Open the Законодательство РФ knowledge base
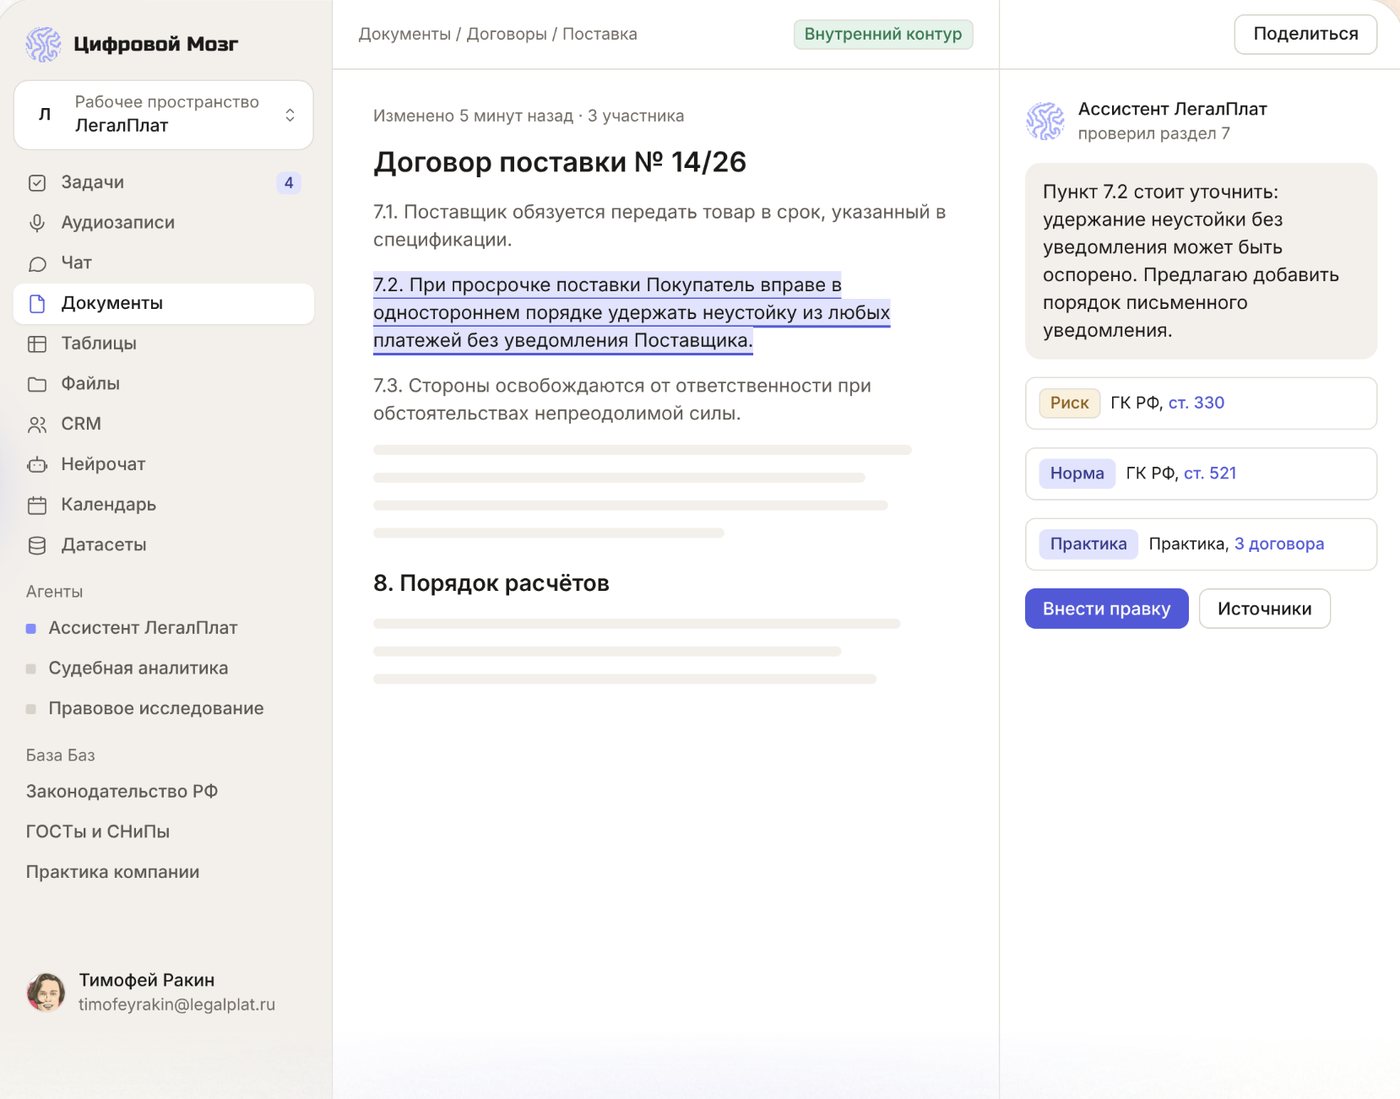 122,791
